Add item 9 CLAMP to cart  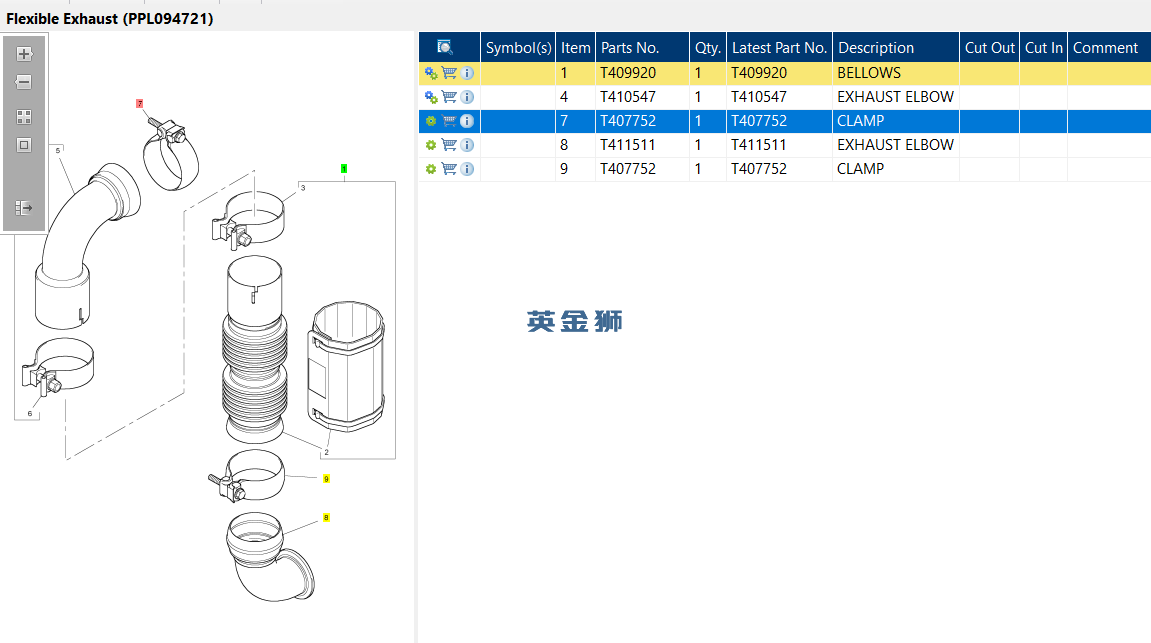coord(449,169)
